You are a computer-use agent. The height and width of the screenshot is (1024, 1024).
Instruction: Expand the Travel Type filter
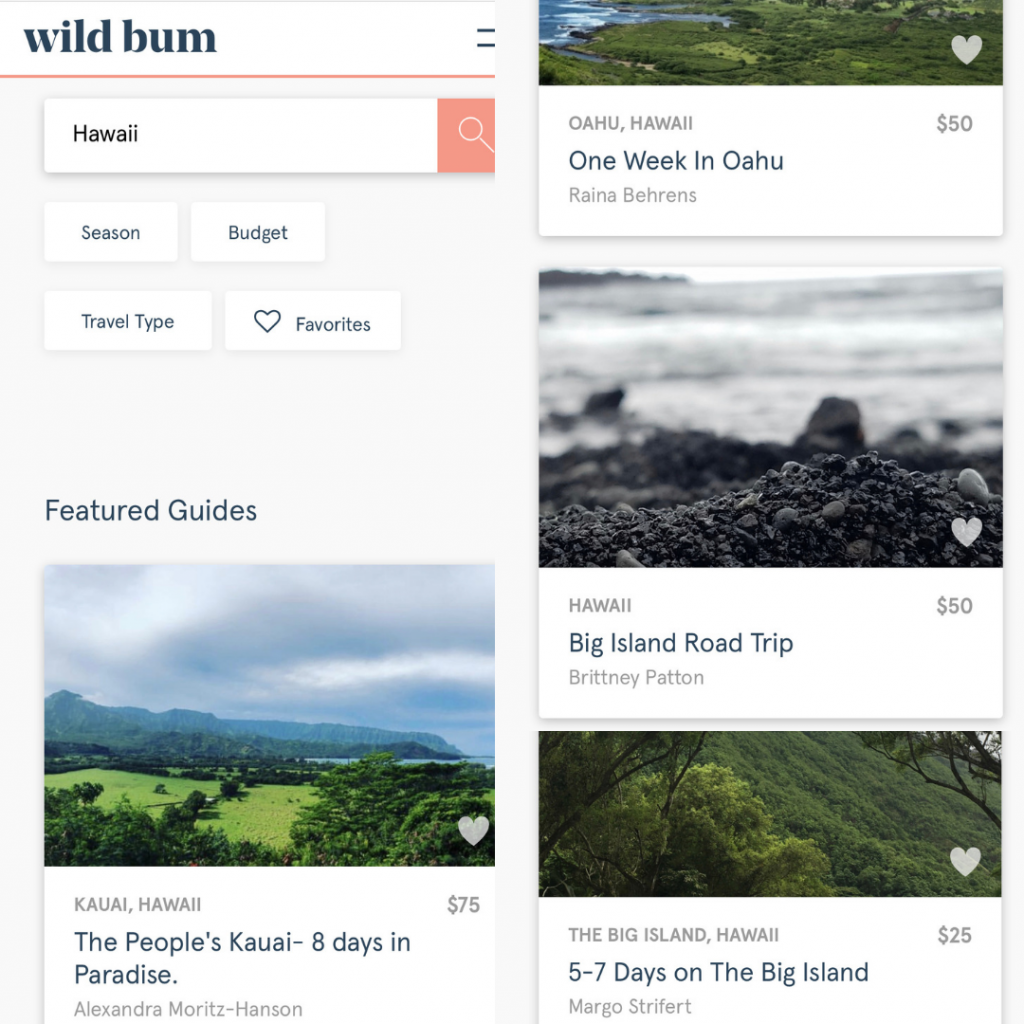[127, 321]
